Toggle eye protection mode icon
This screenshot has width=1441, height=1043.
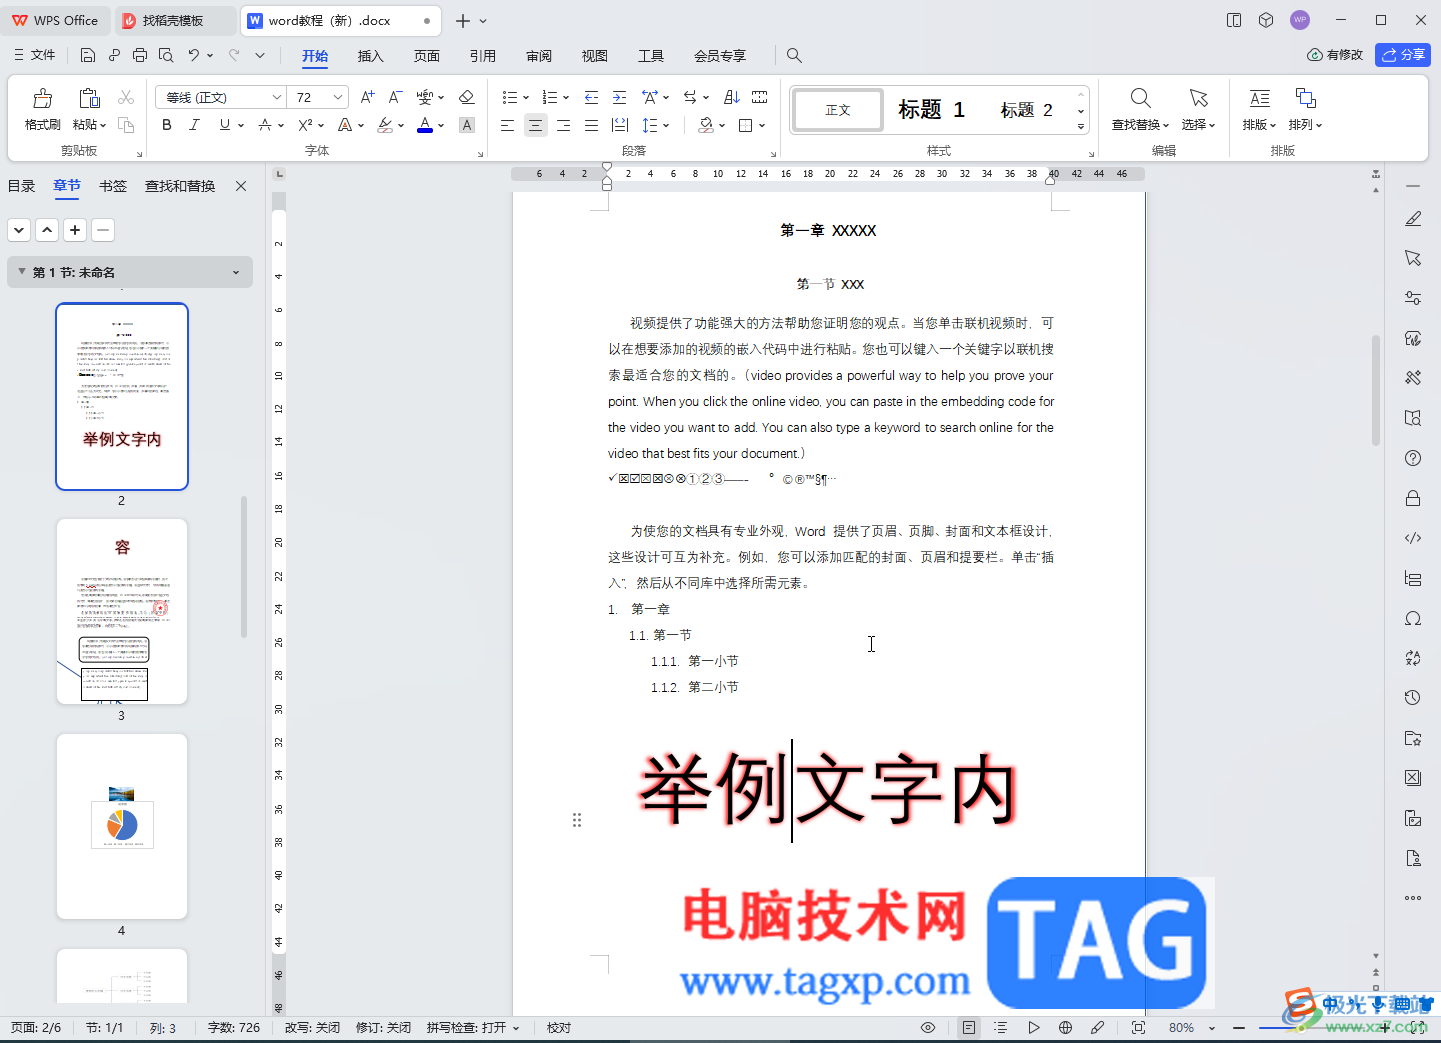tap(928, 1027)
